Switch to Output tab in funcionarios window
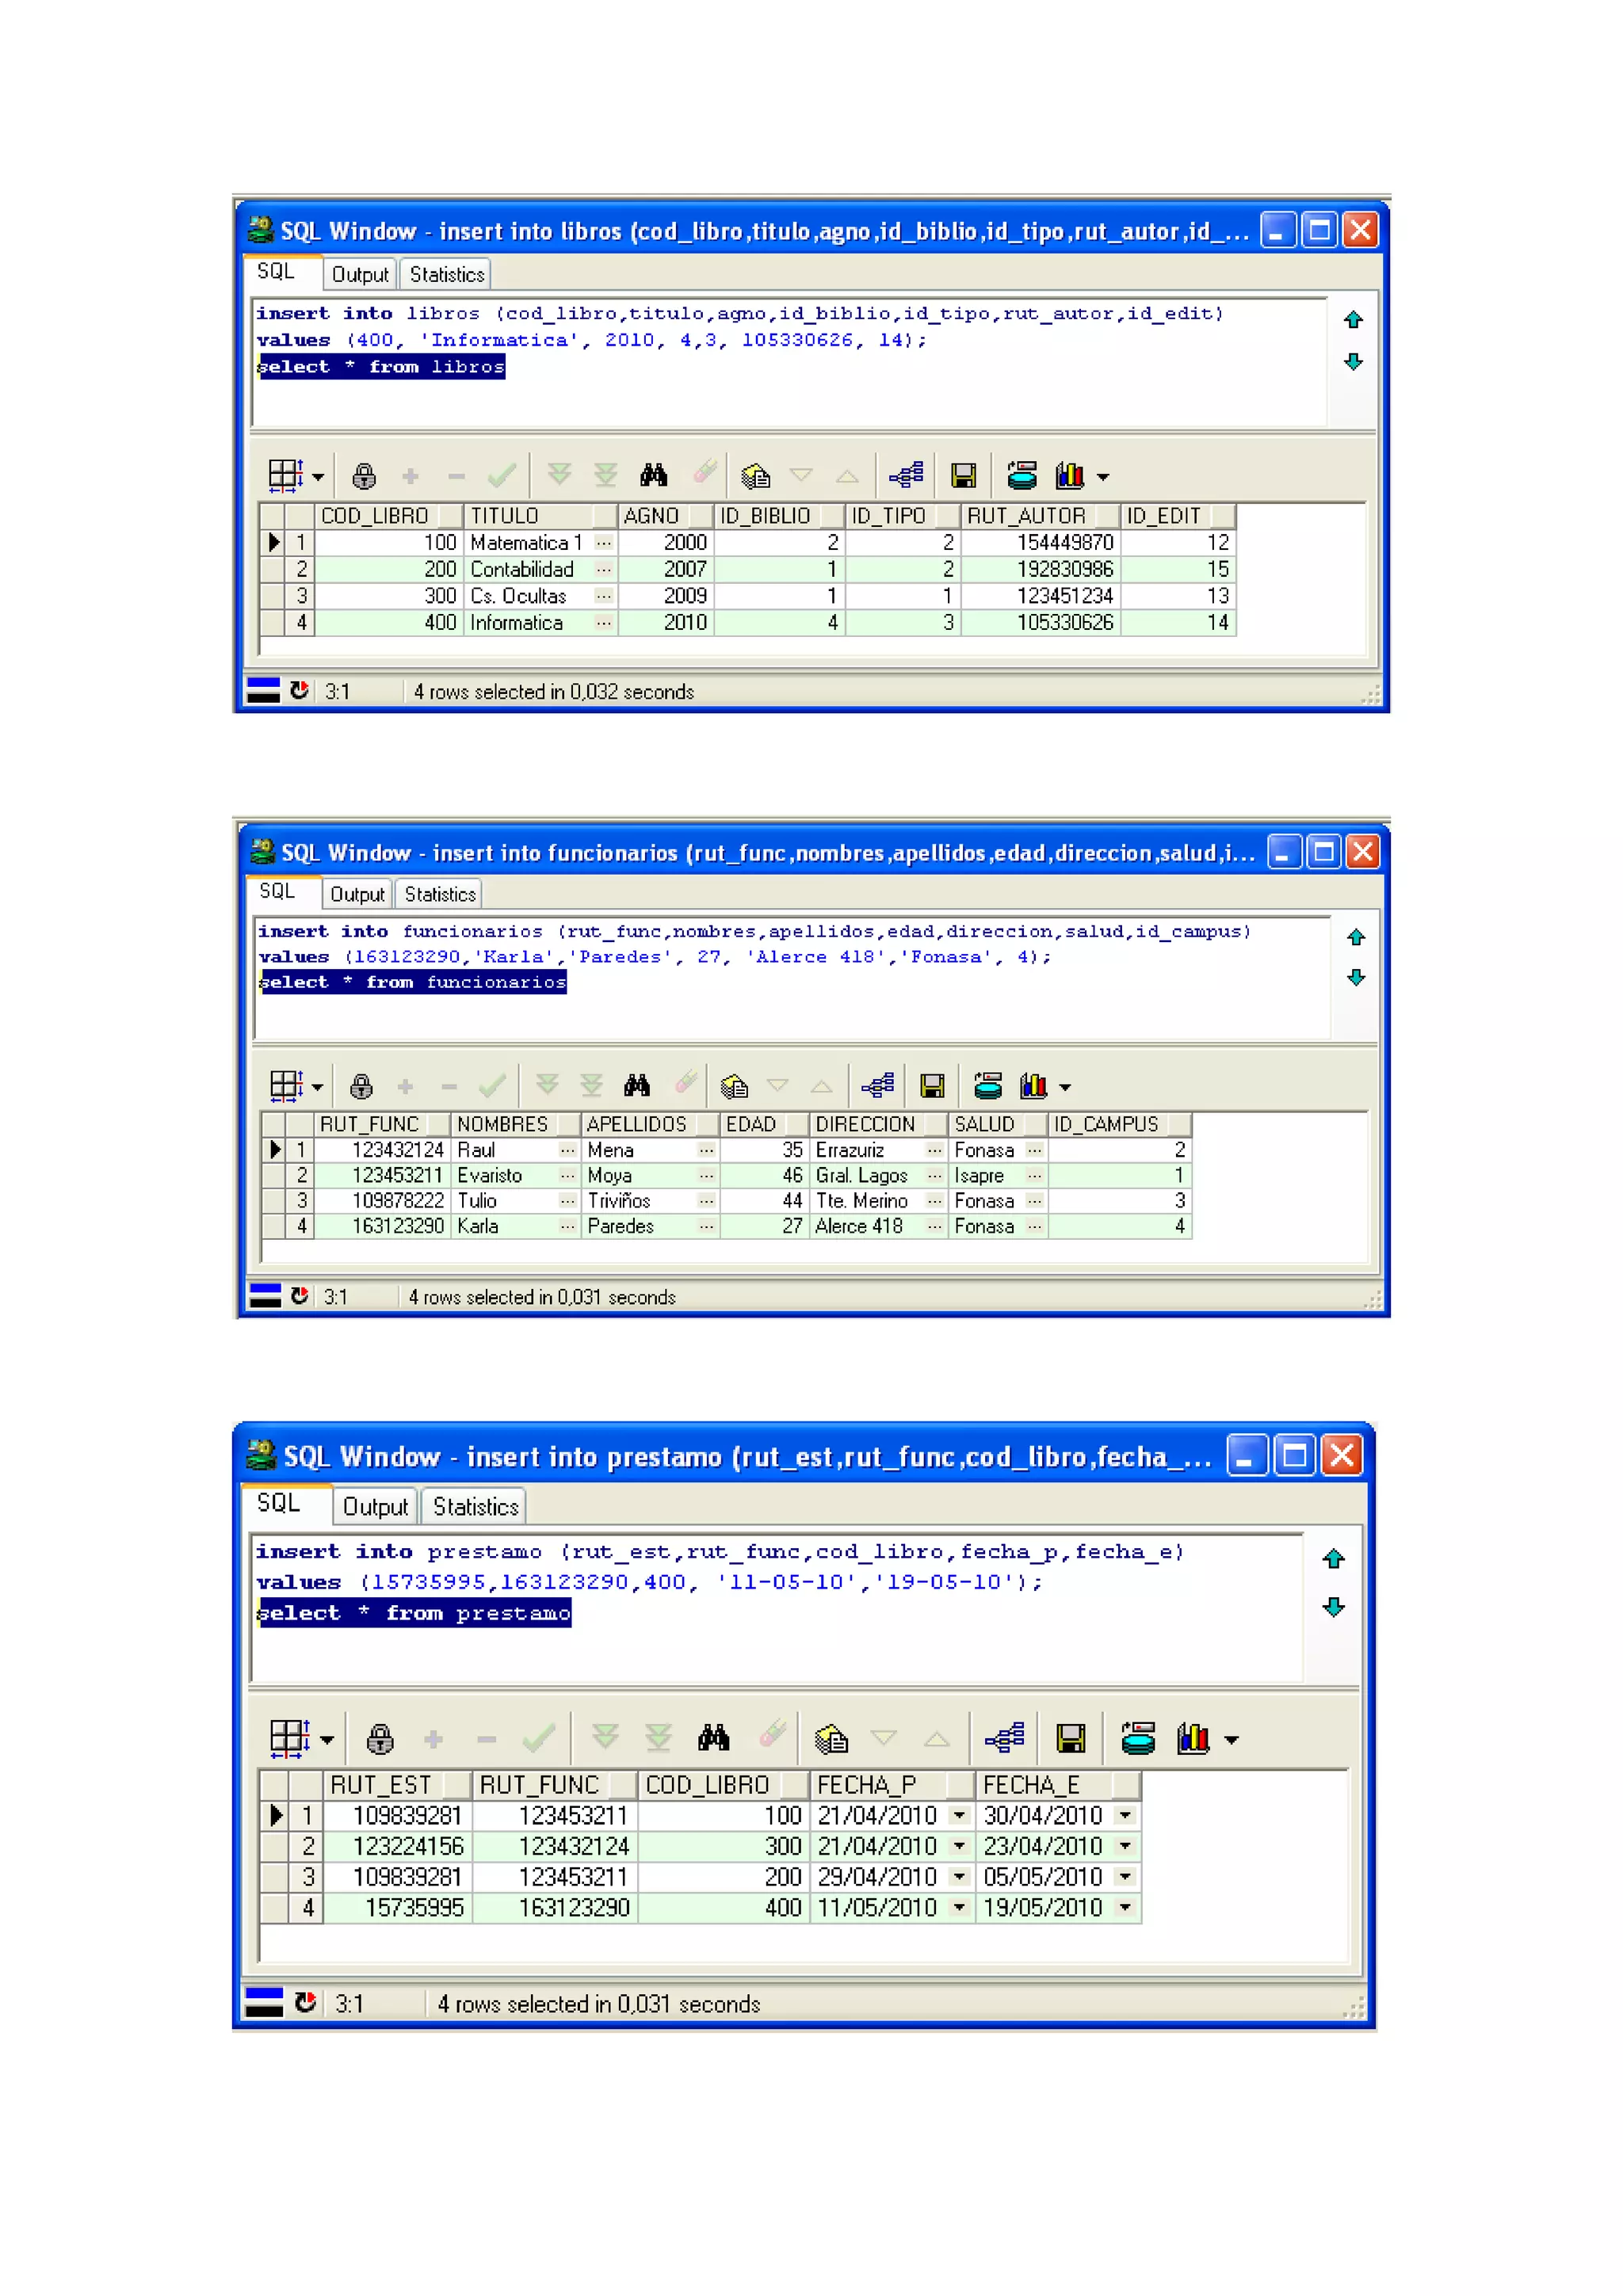This screenshot has height=2296, width=1623. click(357, 894)
